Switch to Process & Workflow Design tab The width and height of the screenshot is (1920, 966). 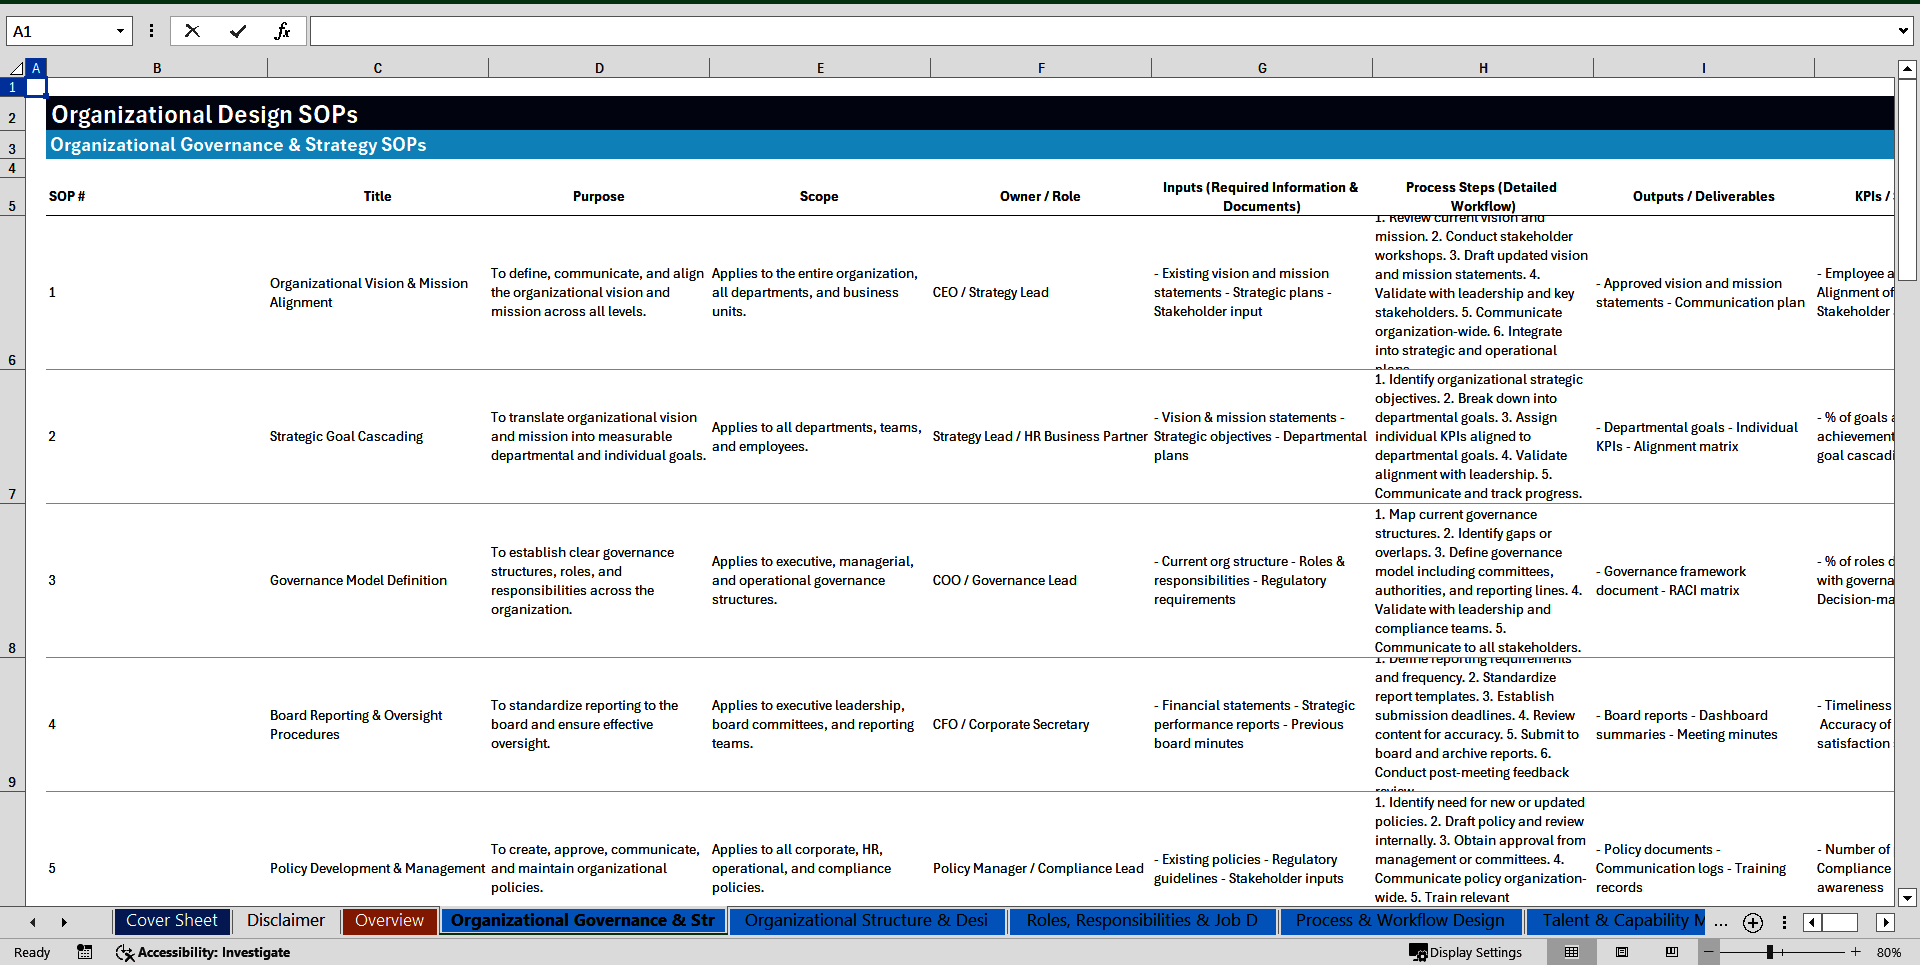click(x=1399, y=921)
